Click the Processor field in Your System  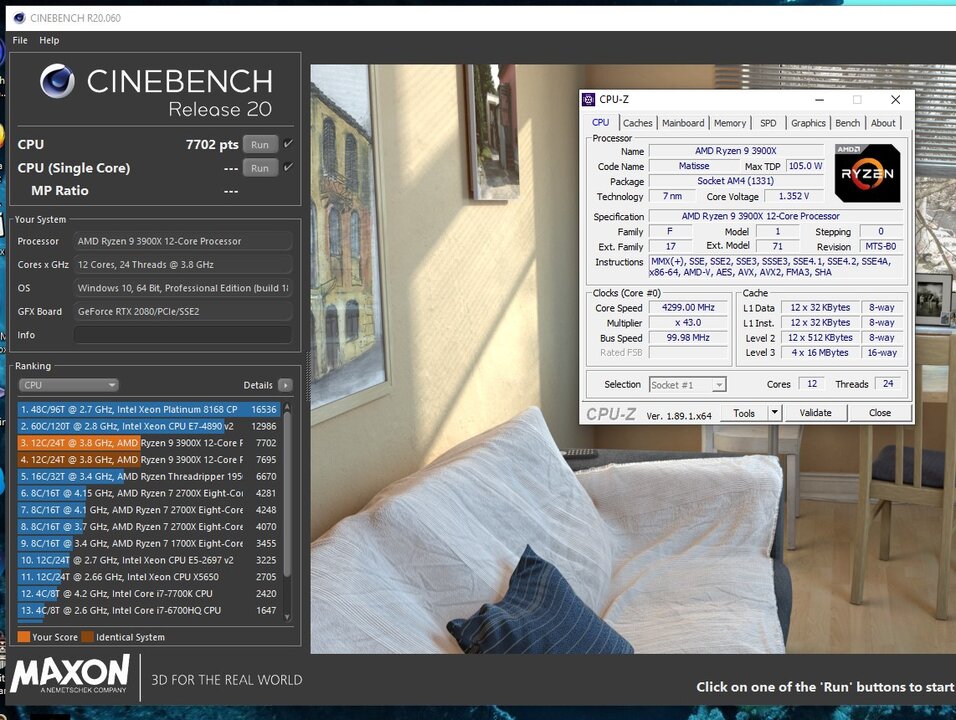pos(183,241)
